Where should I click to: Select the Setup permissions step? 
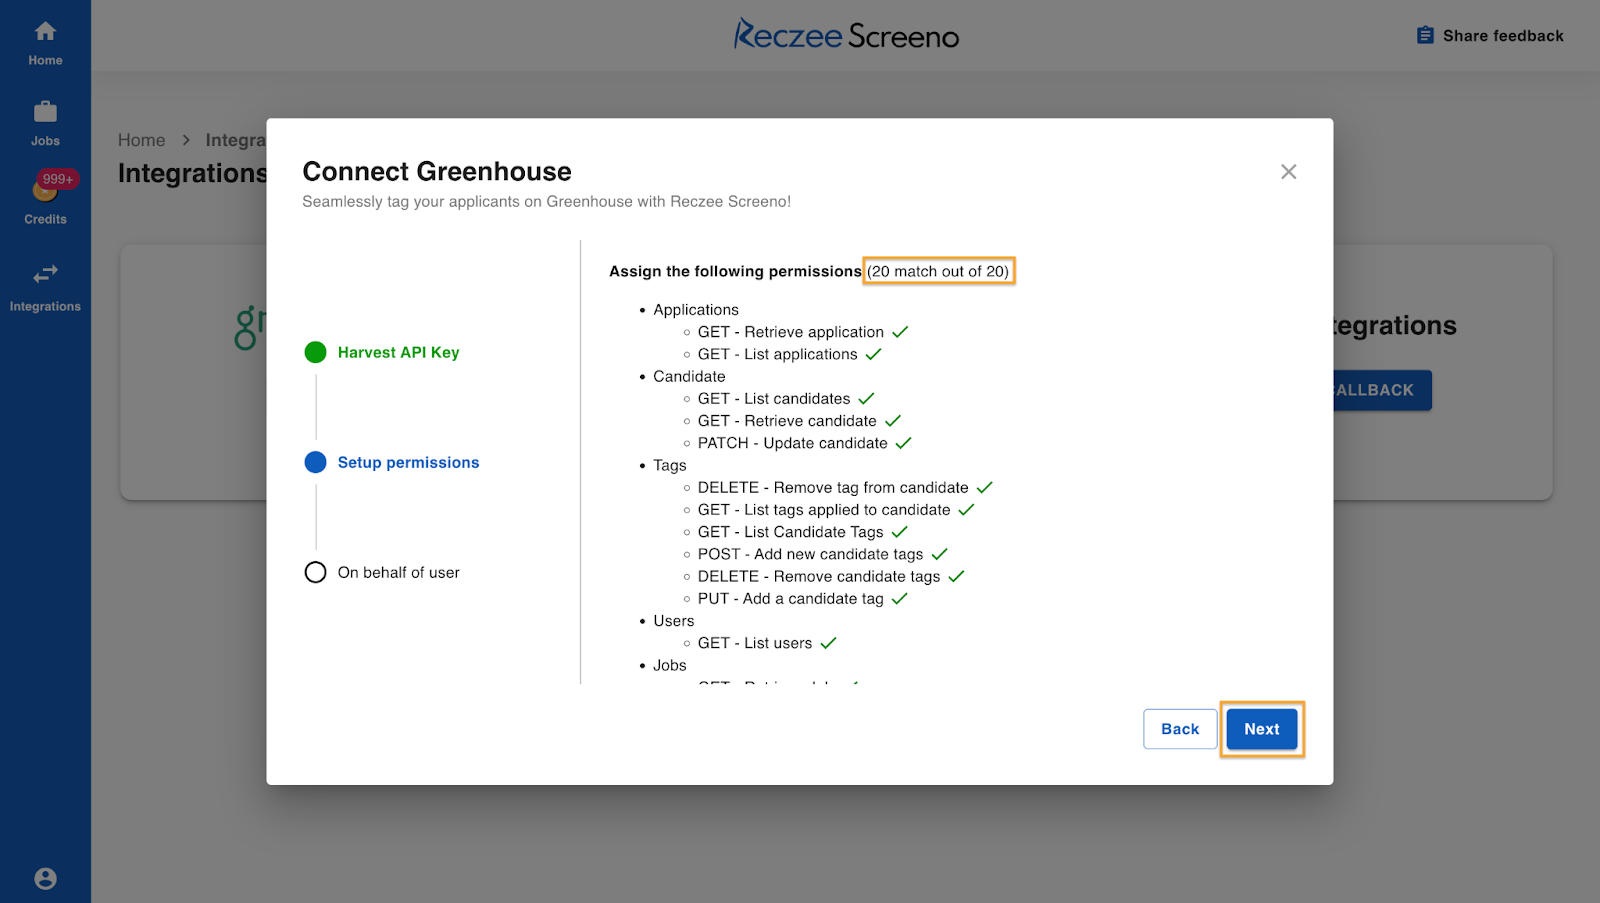coord(408,462)
